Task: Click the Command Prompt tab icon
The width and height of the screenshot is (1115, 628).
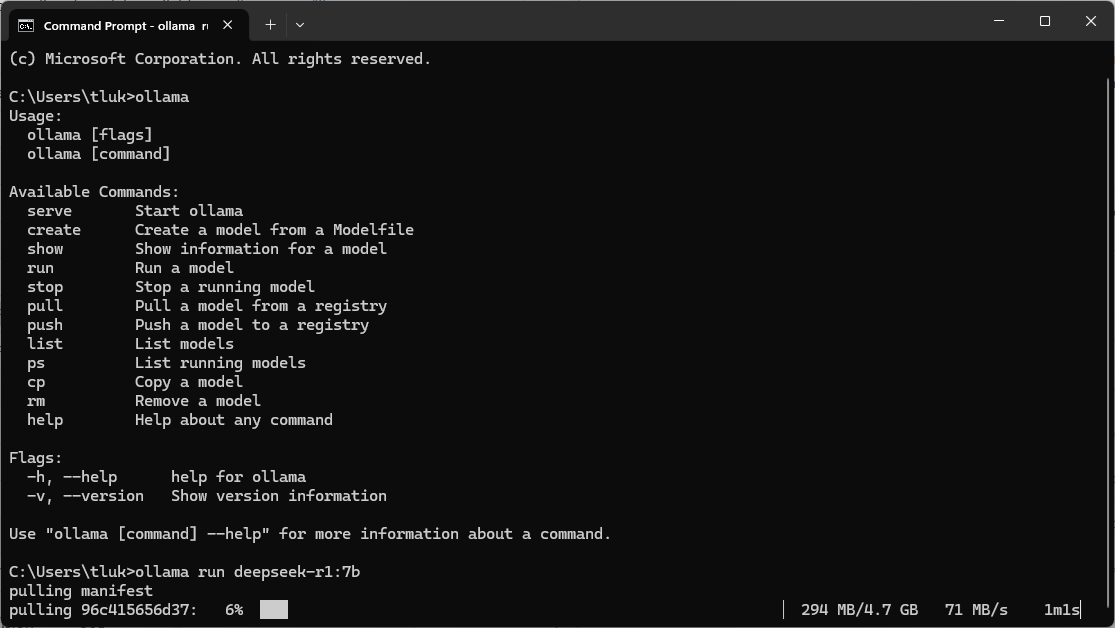Action: click(26, 26)
